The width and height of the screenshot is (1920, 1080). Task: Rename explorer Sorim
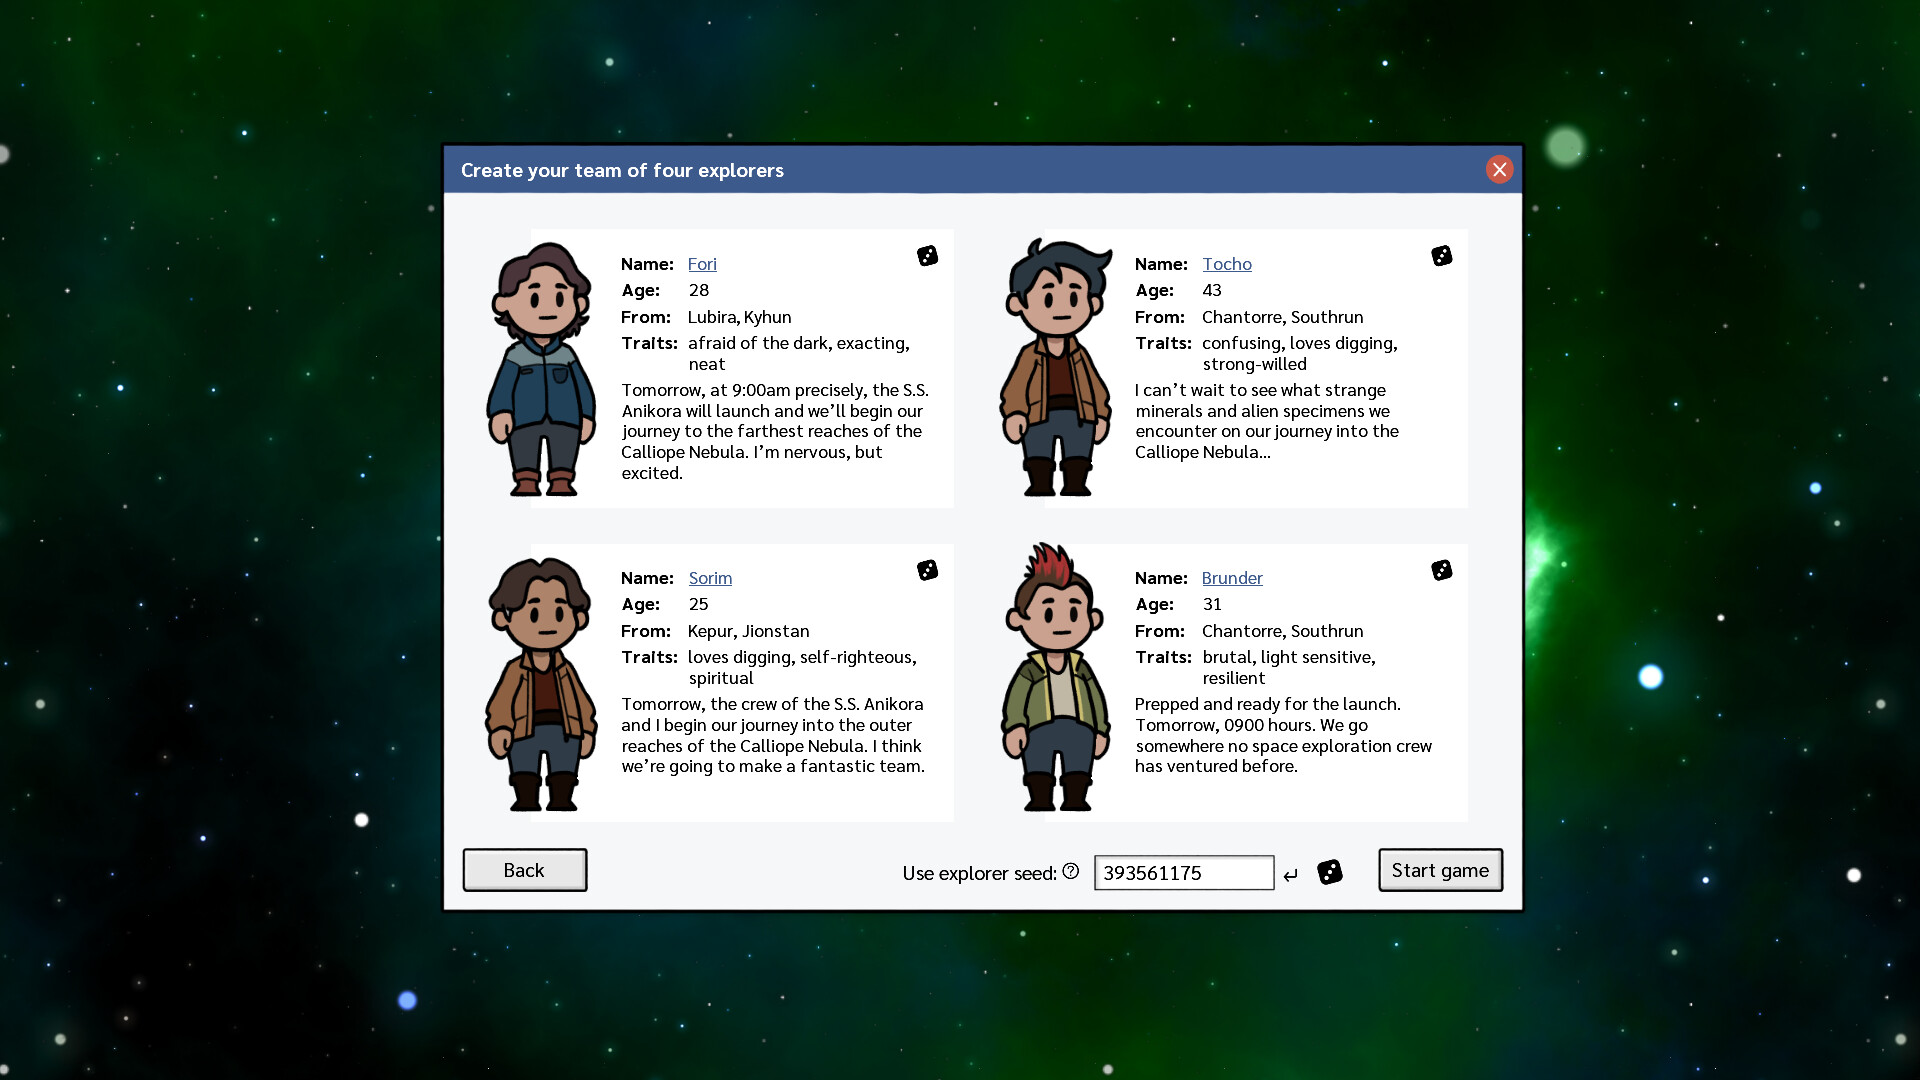[710, 578]
